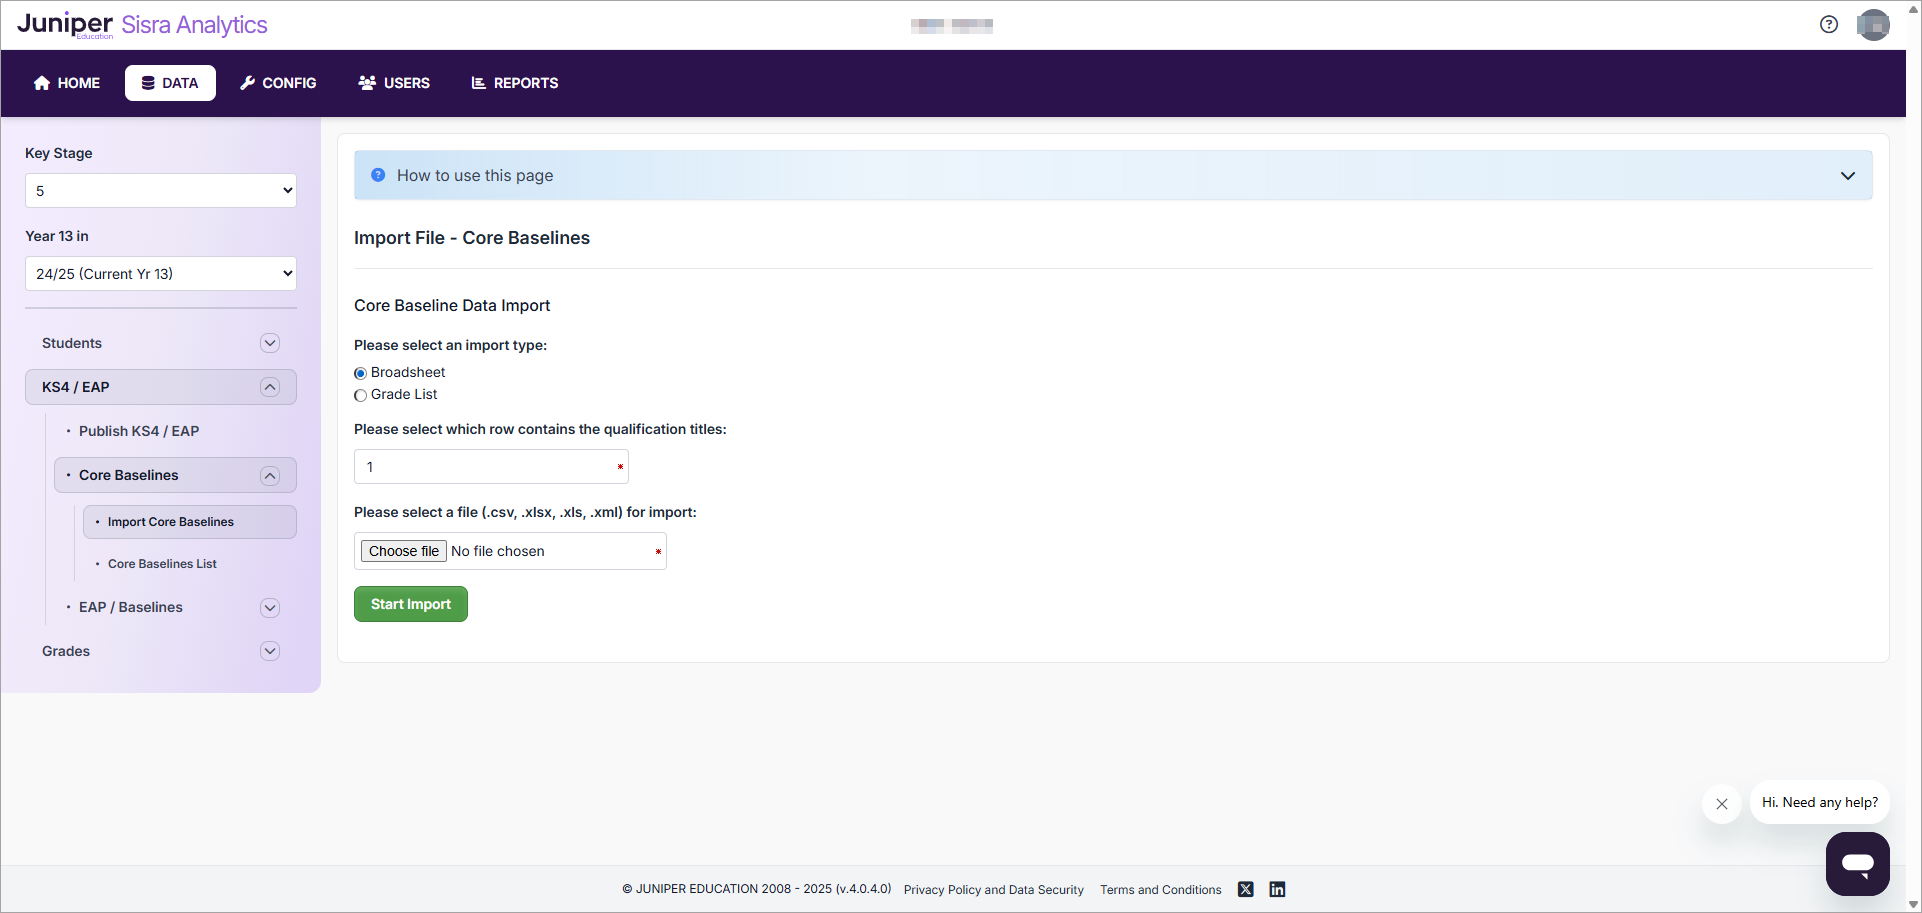Dismiss the 'Need any help?' chat bubble
Viewport: 1922px width, 913px height.
[1721, 804]
